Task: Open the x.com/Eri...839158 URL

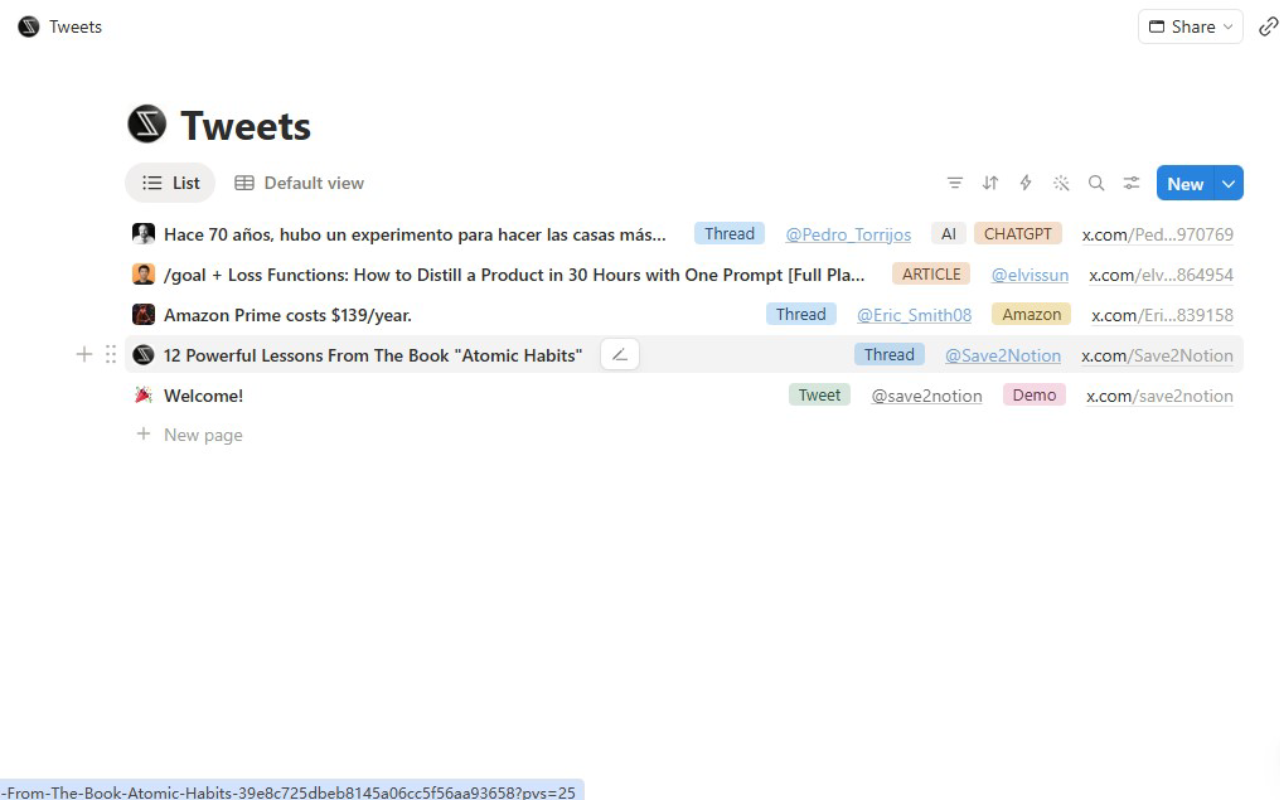Action: (x=1162, y=315)
